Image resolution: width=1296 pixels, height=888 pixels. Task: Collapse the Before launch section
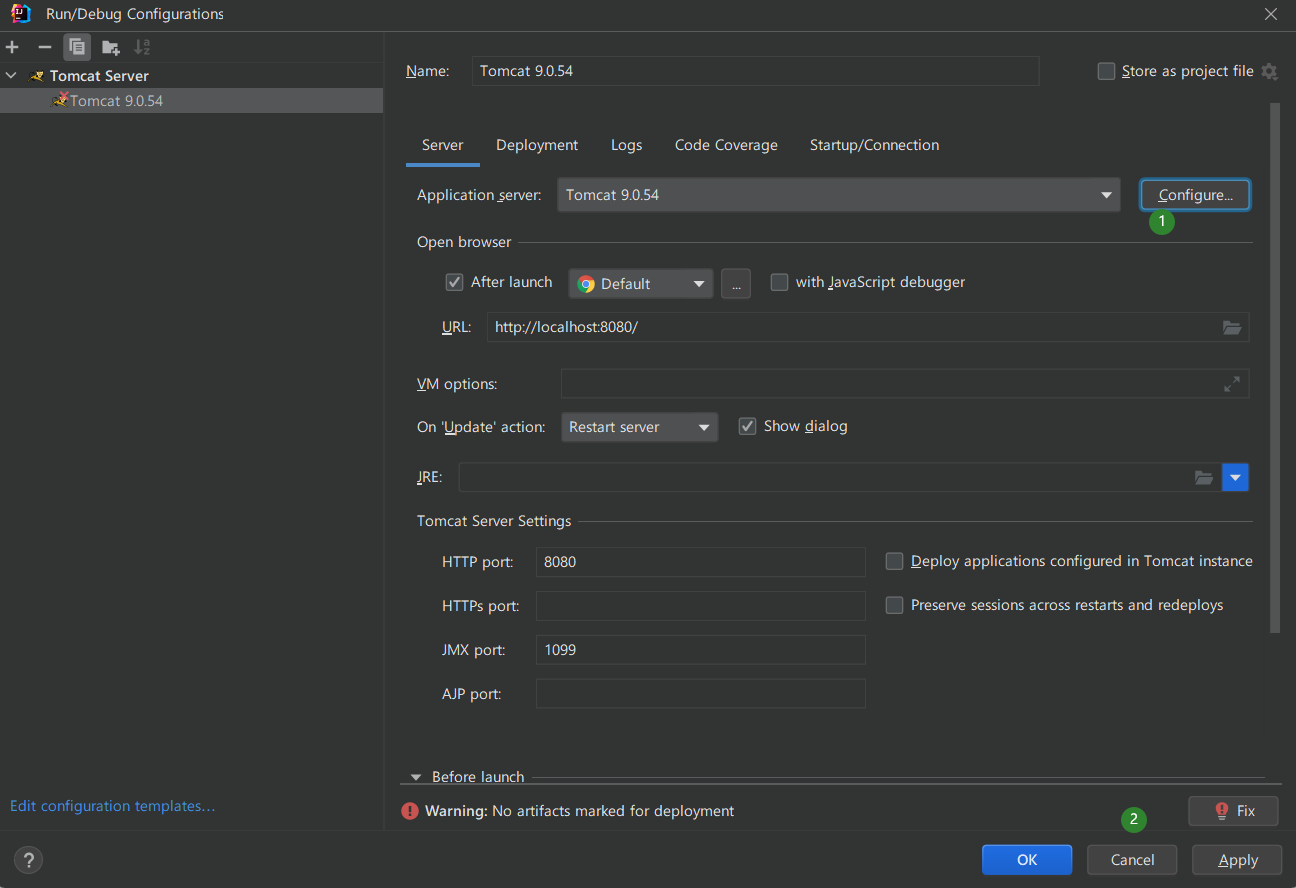point(417,778)
